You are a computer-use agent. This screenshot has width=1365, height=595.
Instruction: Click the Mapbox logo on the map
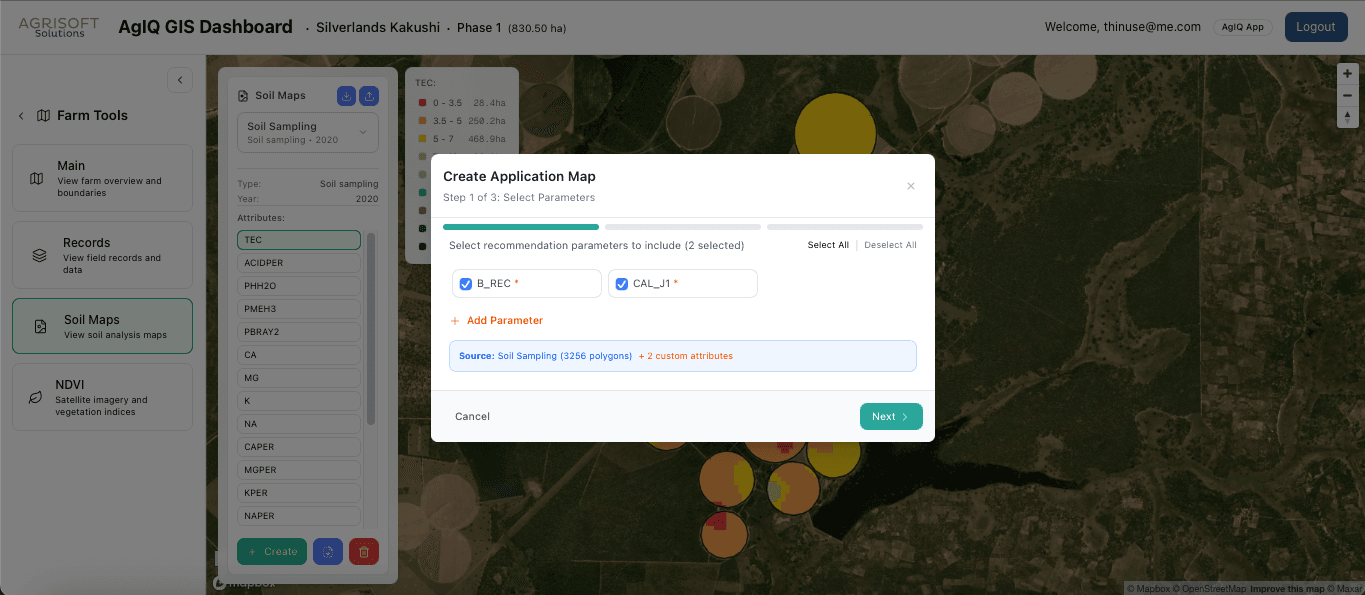pyautogui.click(x=243, y=581)
